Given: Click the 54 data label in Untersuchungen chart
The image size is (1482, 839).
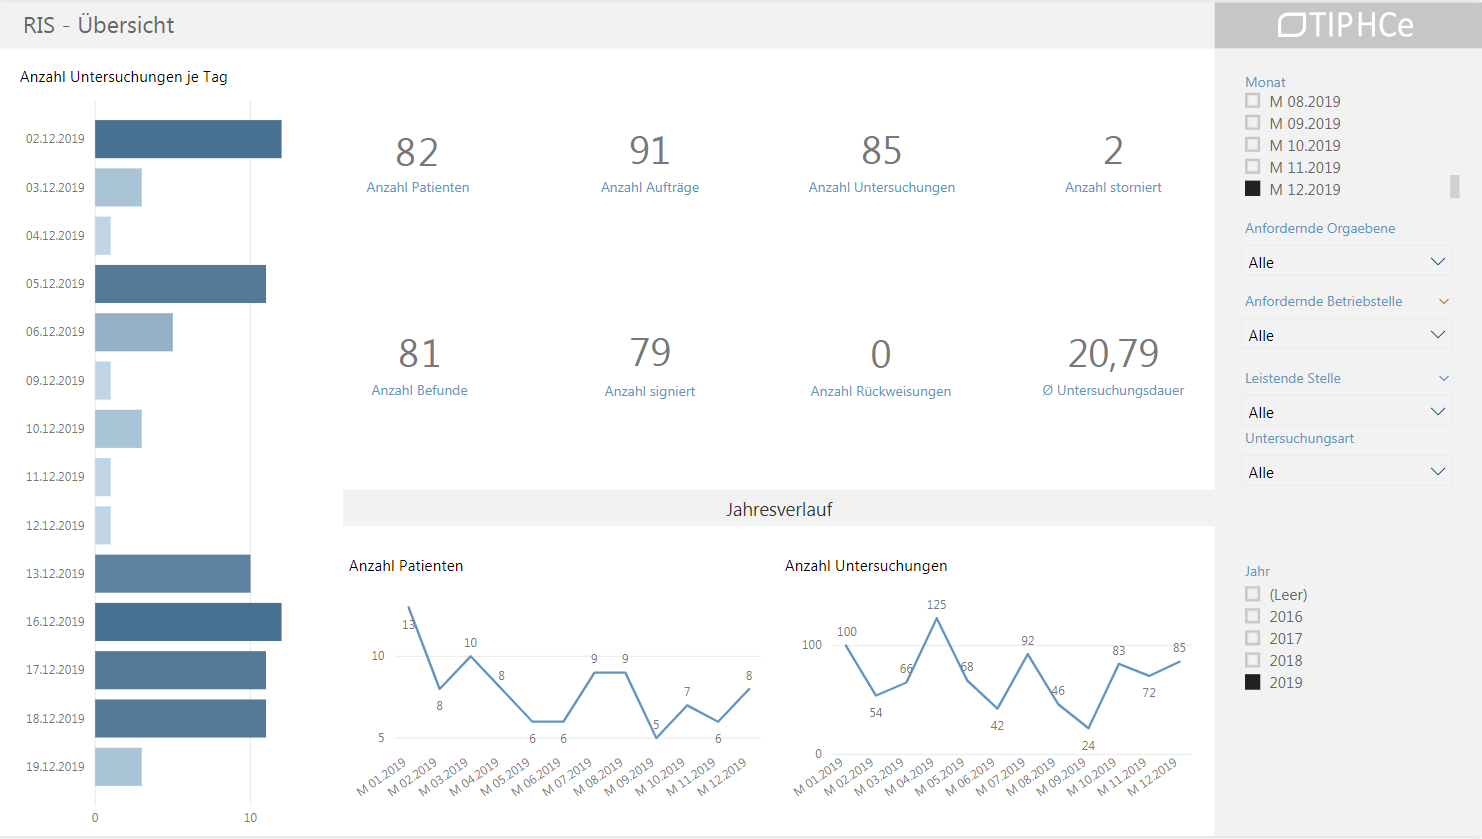Looking at the screenshot, I should coord(876,713).
